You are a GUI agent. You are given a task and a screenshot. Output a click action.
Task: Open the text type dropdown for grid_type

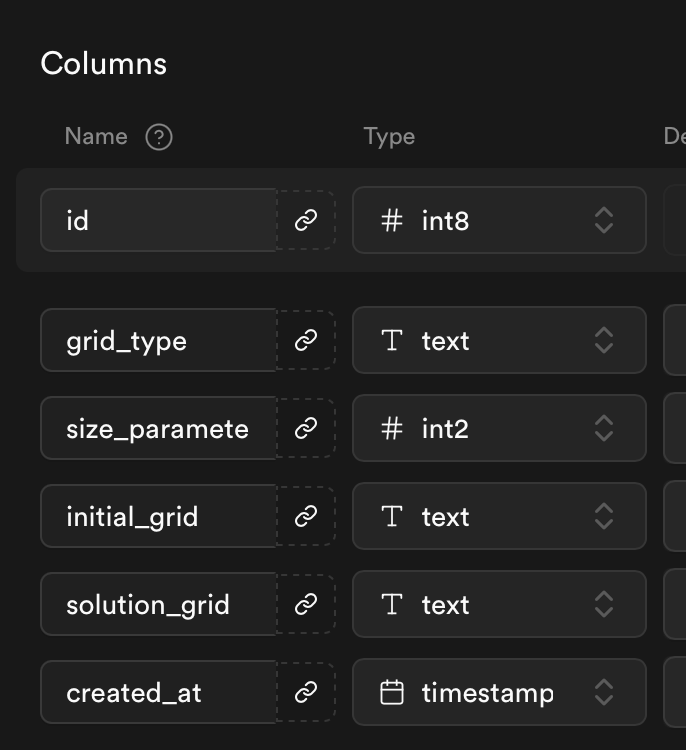click(499, 341)
